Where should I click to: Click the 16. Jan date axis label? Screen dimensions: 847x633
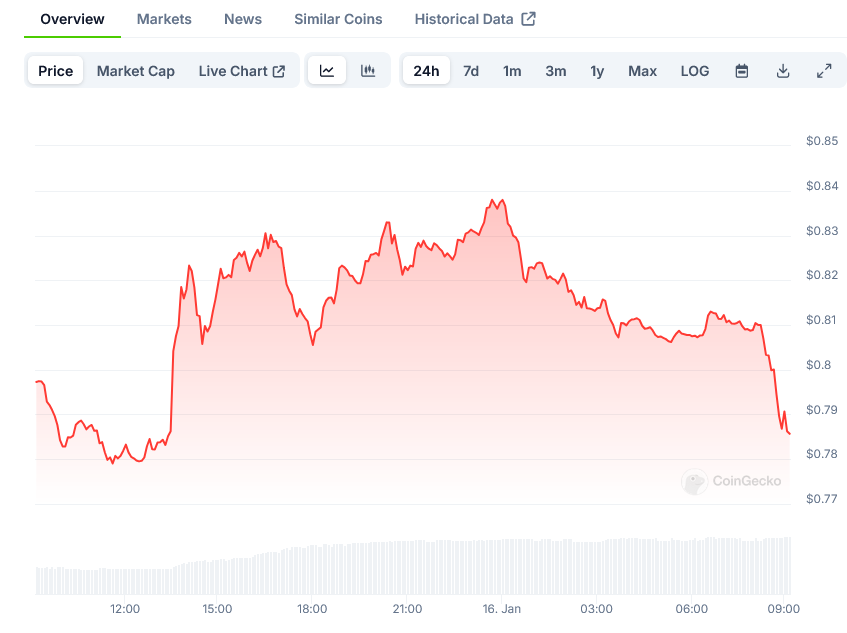click(502, 609)
